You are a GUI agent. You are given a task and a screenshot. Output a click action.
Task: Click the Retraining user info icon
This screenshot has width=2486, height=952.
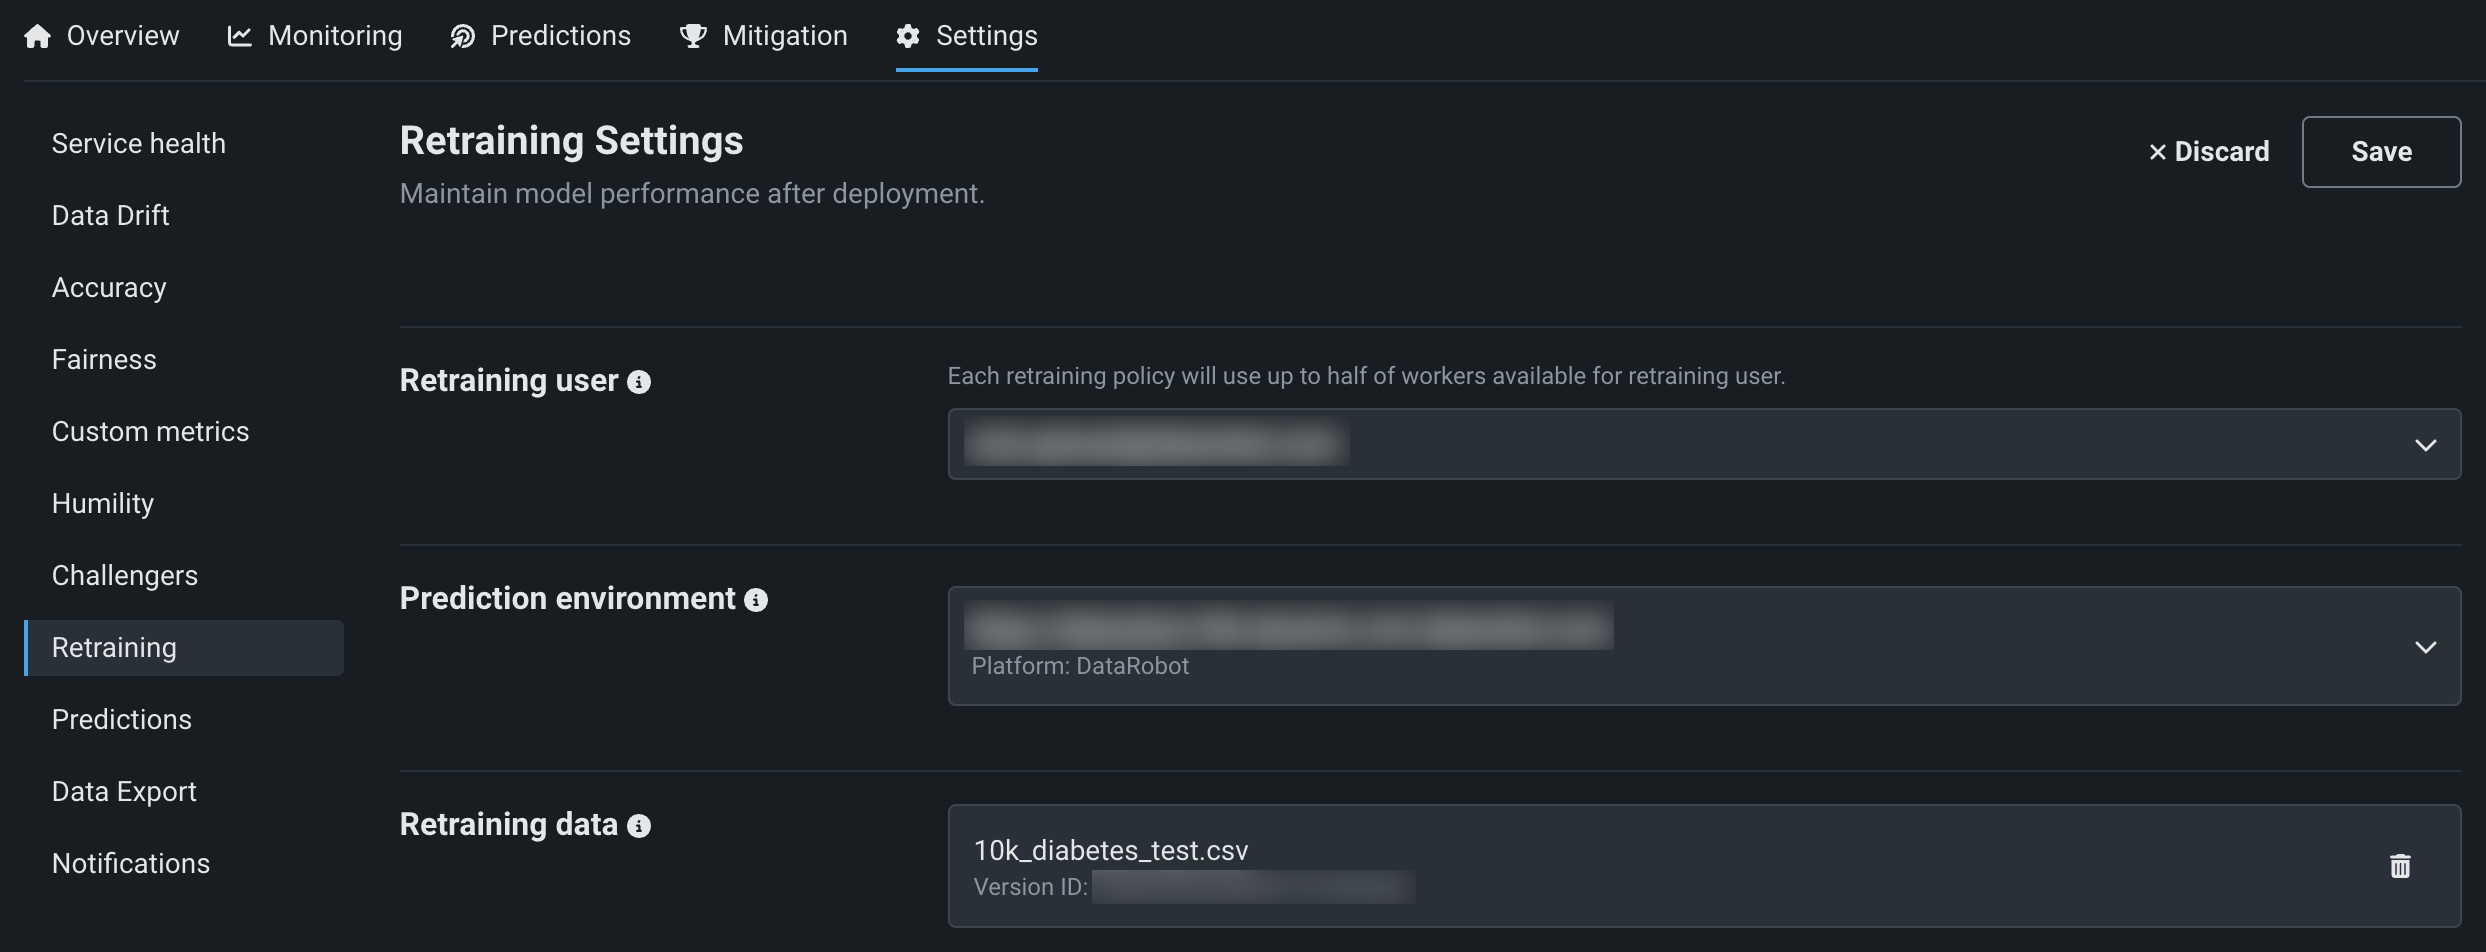(639, 382)
